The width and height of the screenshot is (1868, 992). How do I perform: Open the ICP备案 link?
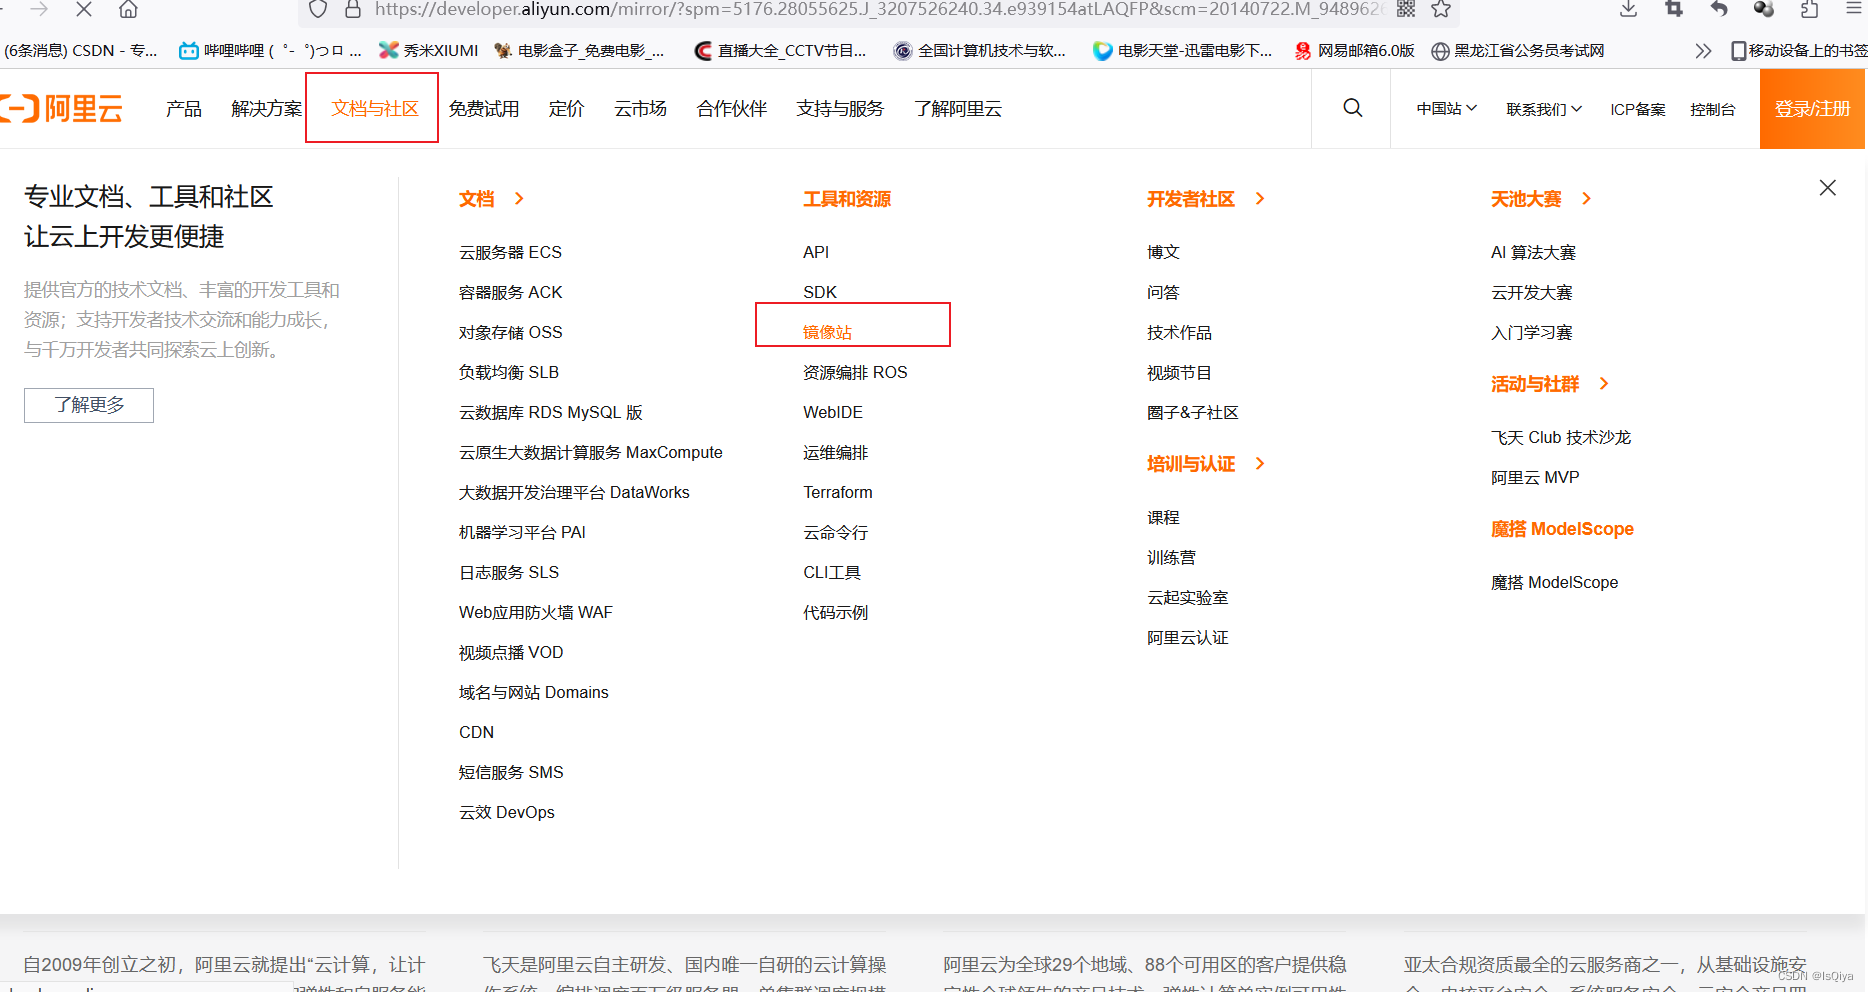pos(1638,109)
